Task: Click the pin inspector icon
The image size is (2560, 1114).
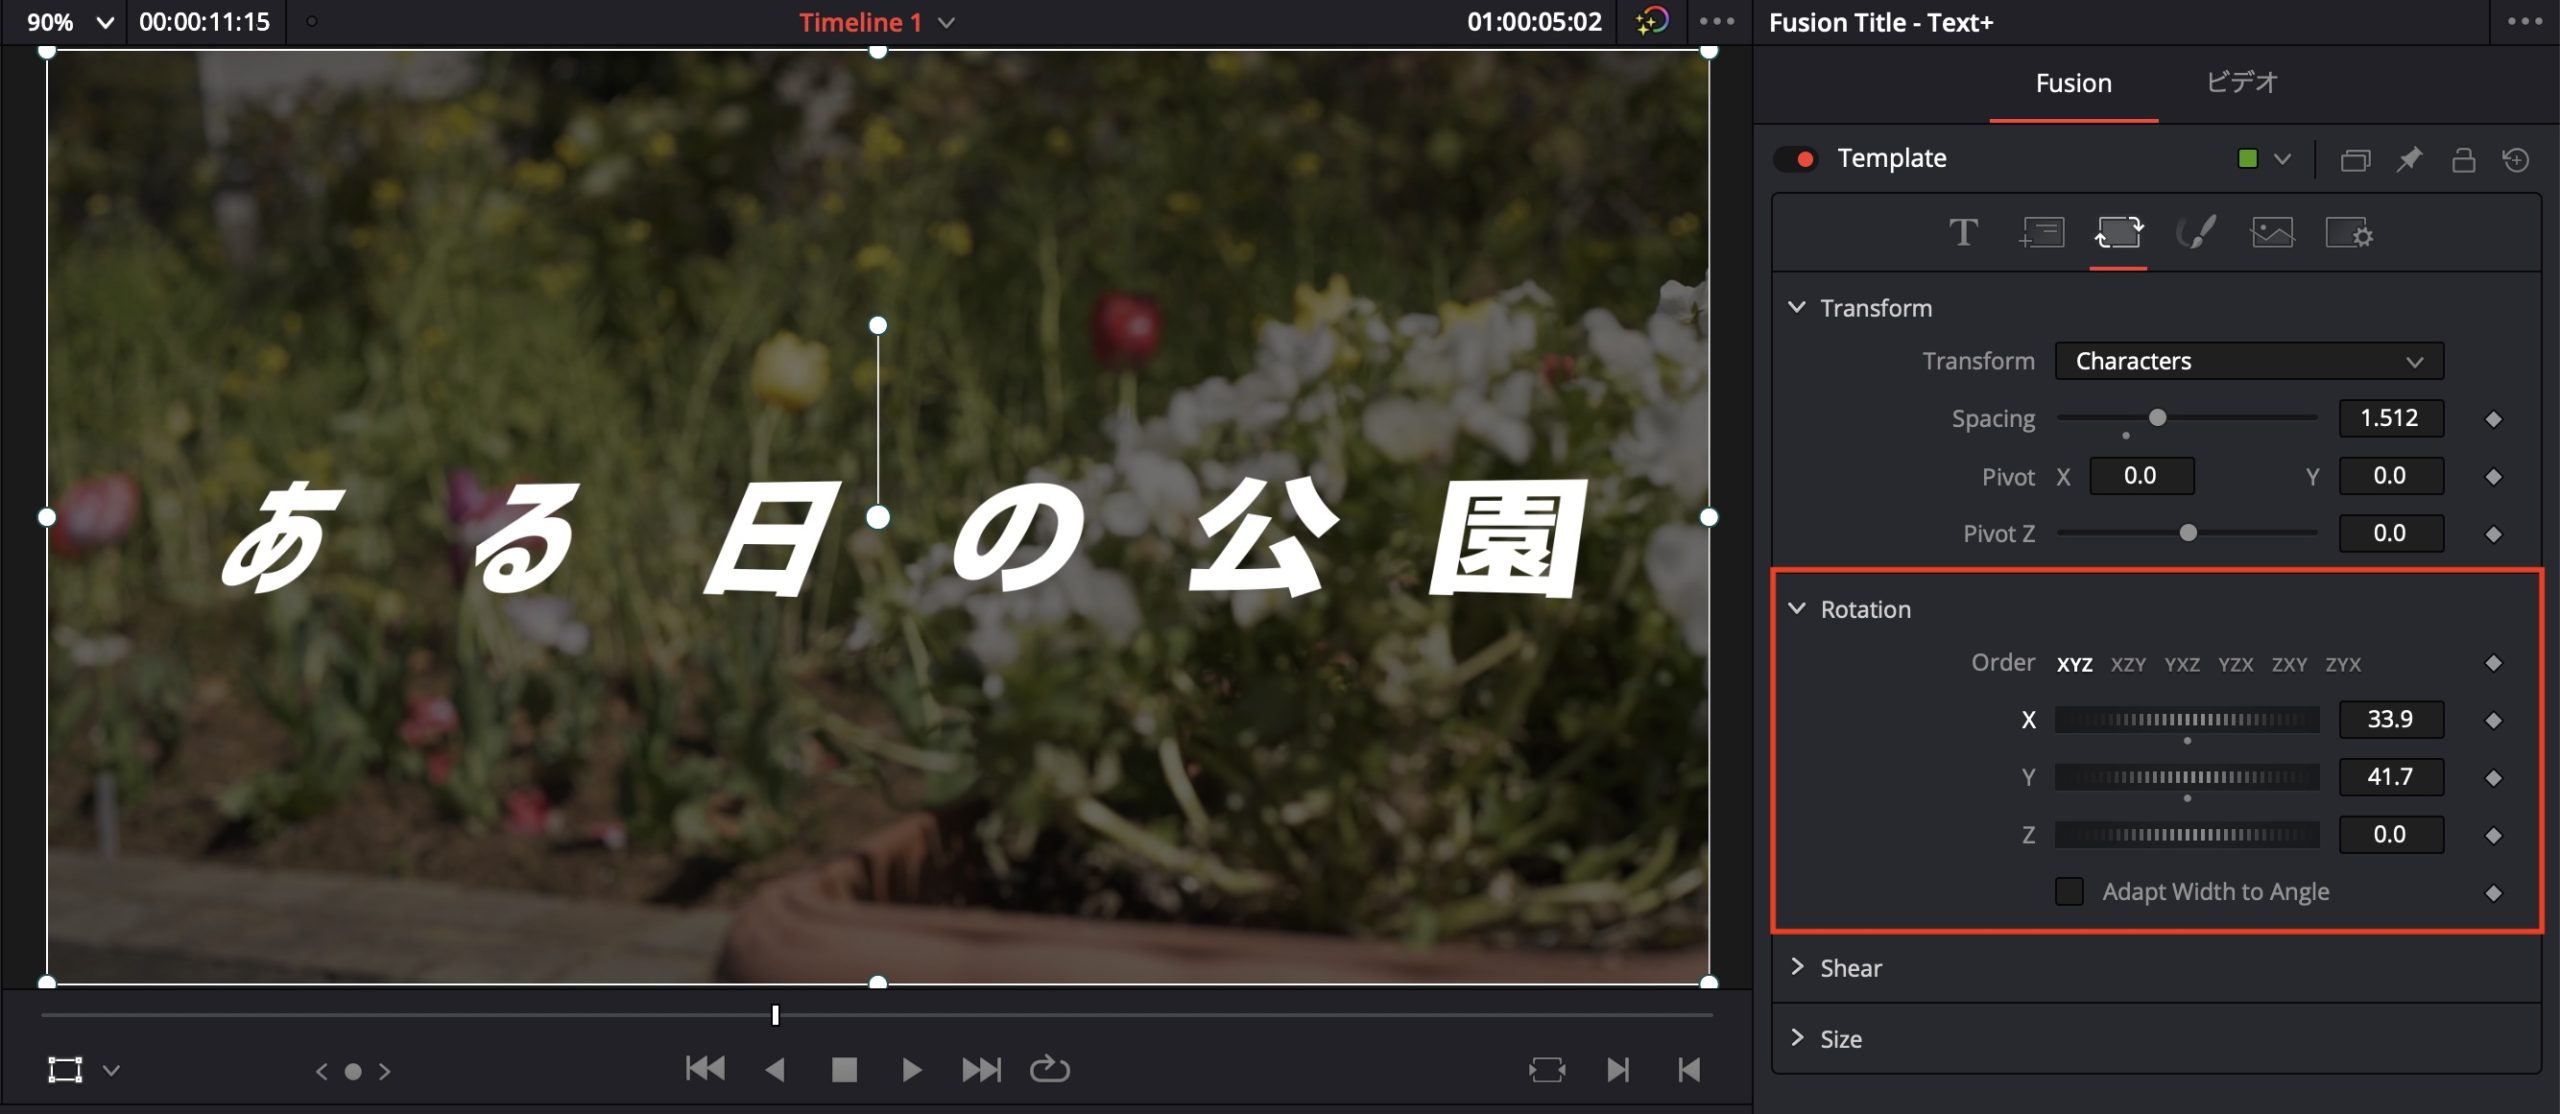Action: pos(2409,160)
